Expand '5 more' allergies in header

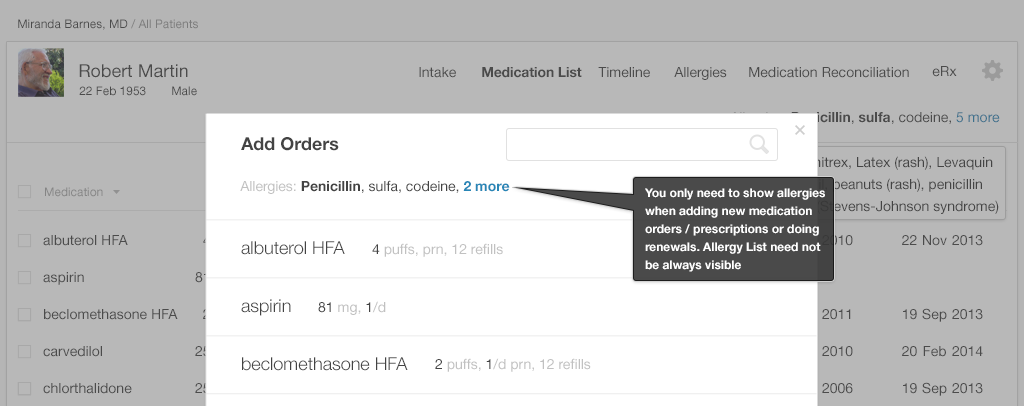[x=977, y=117]
